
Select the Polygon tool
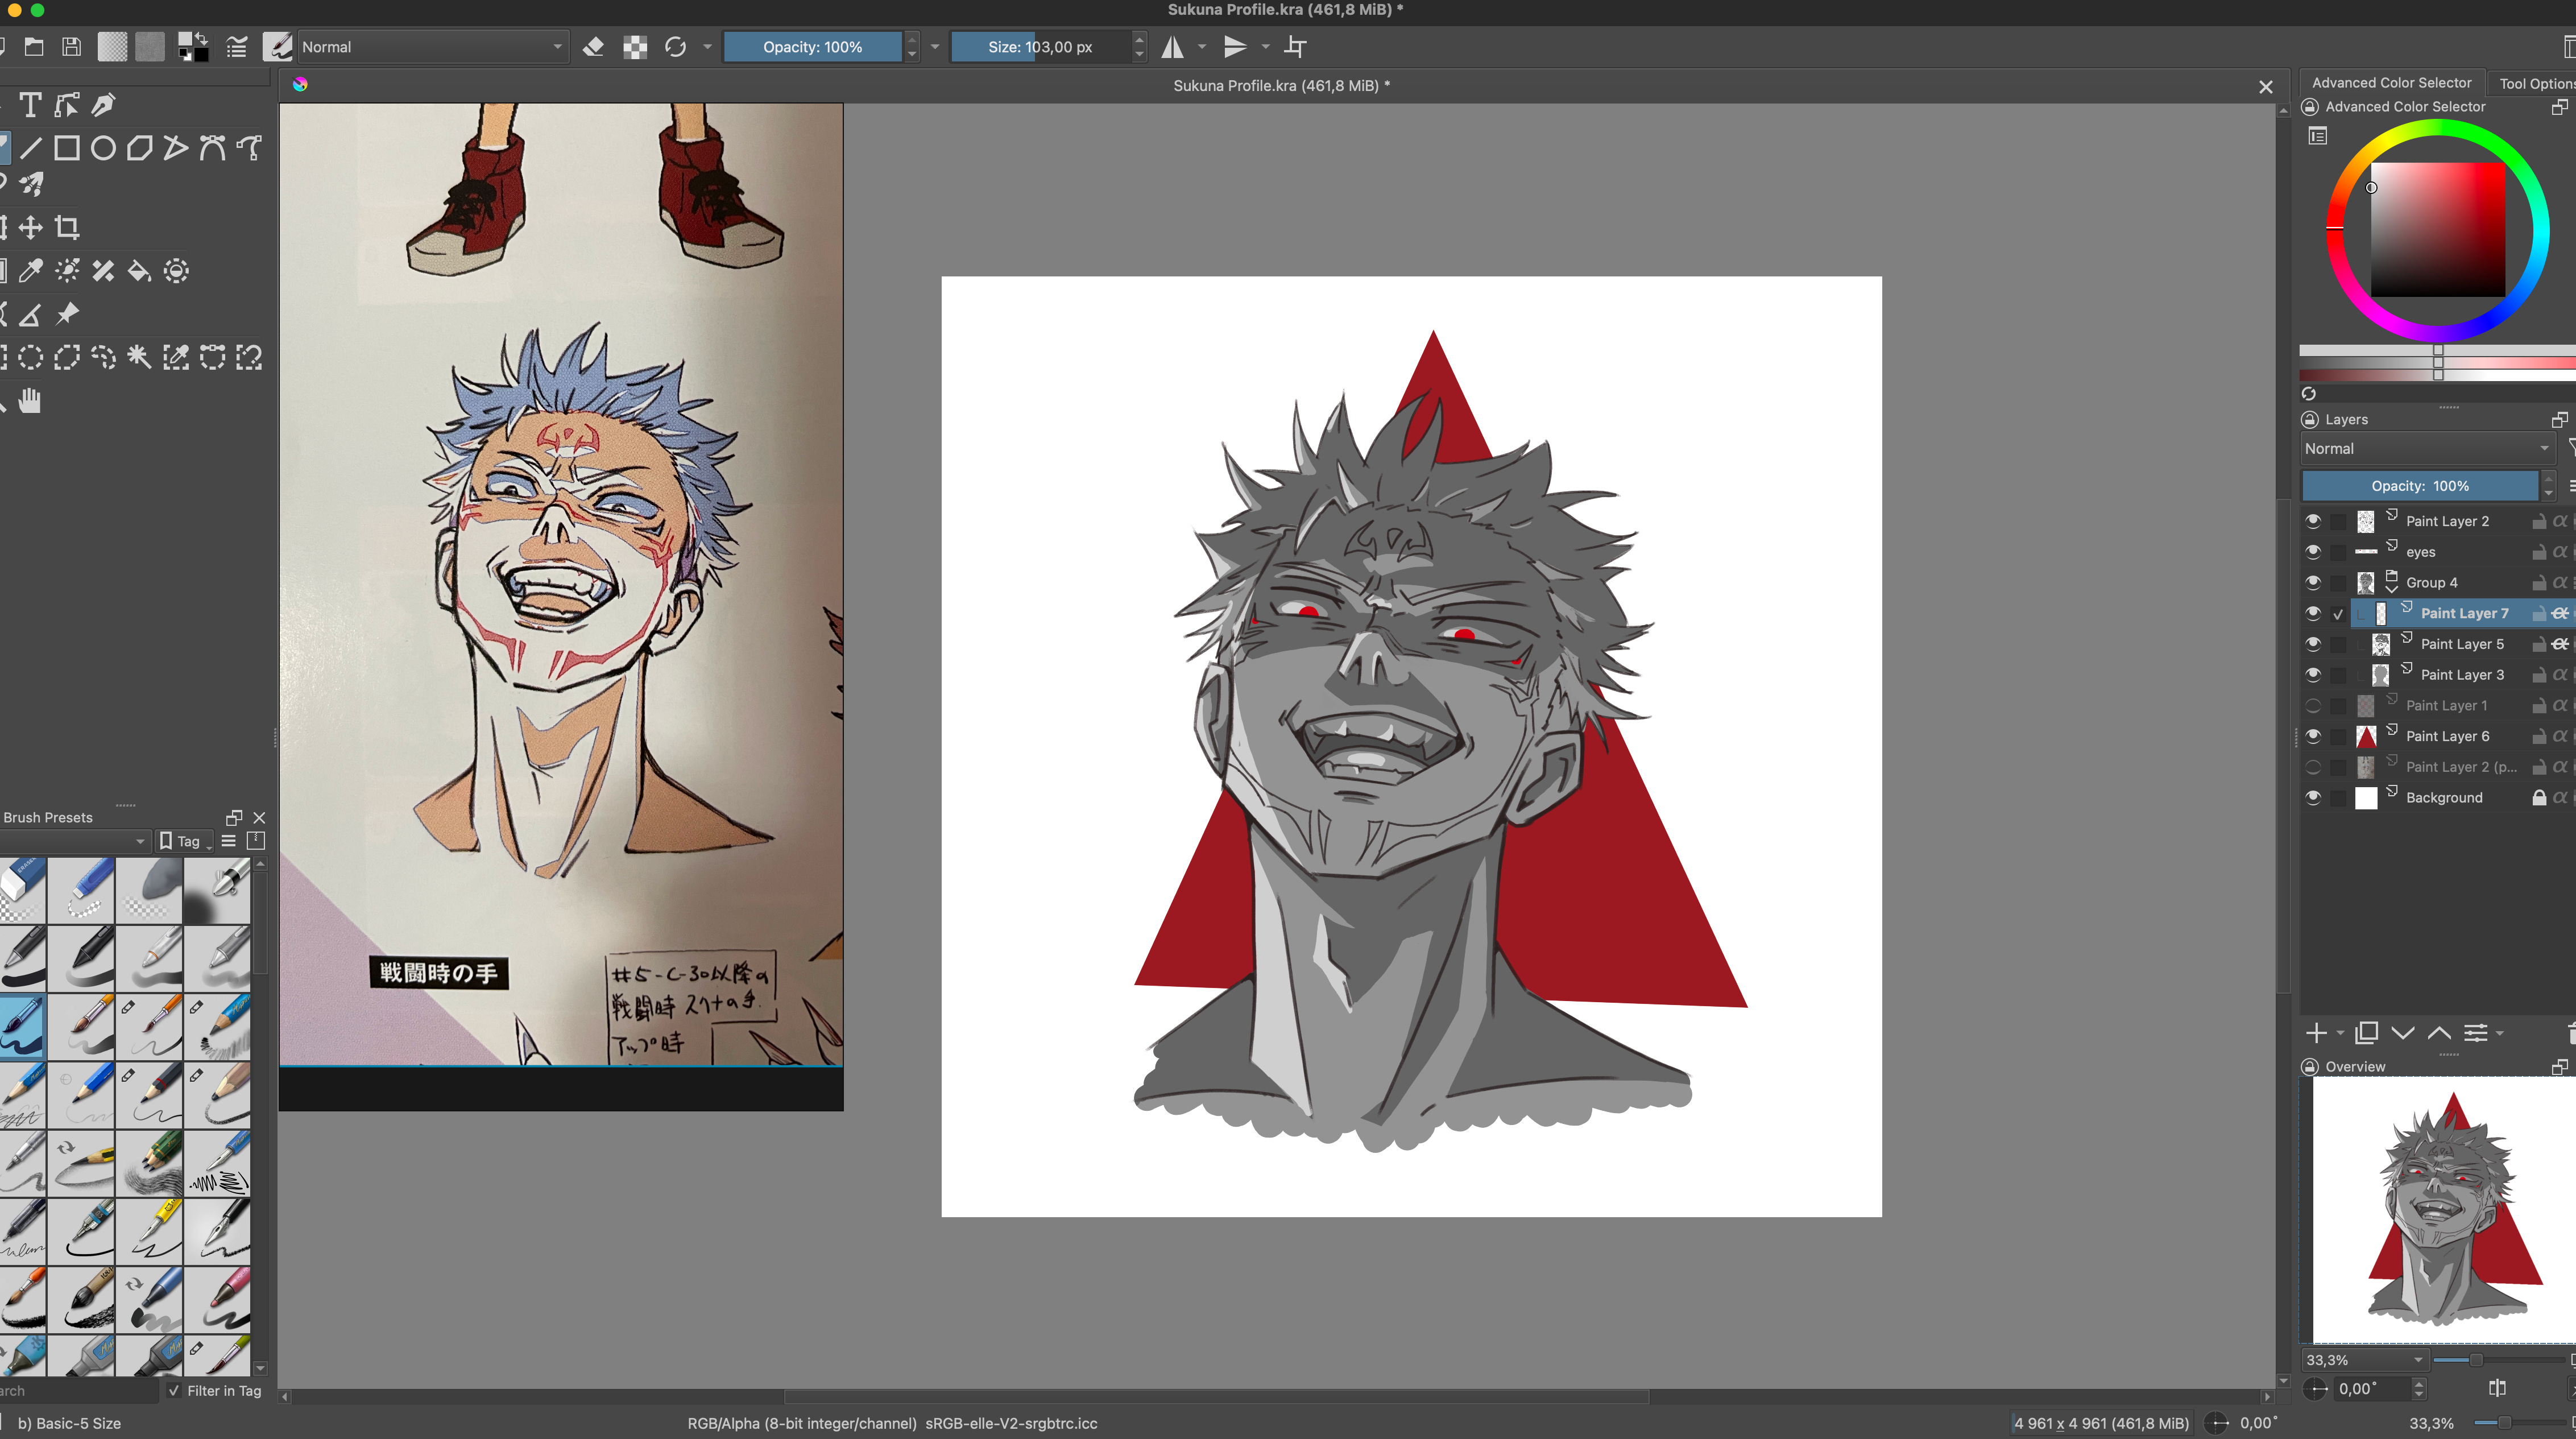pos(139,148)
